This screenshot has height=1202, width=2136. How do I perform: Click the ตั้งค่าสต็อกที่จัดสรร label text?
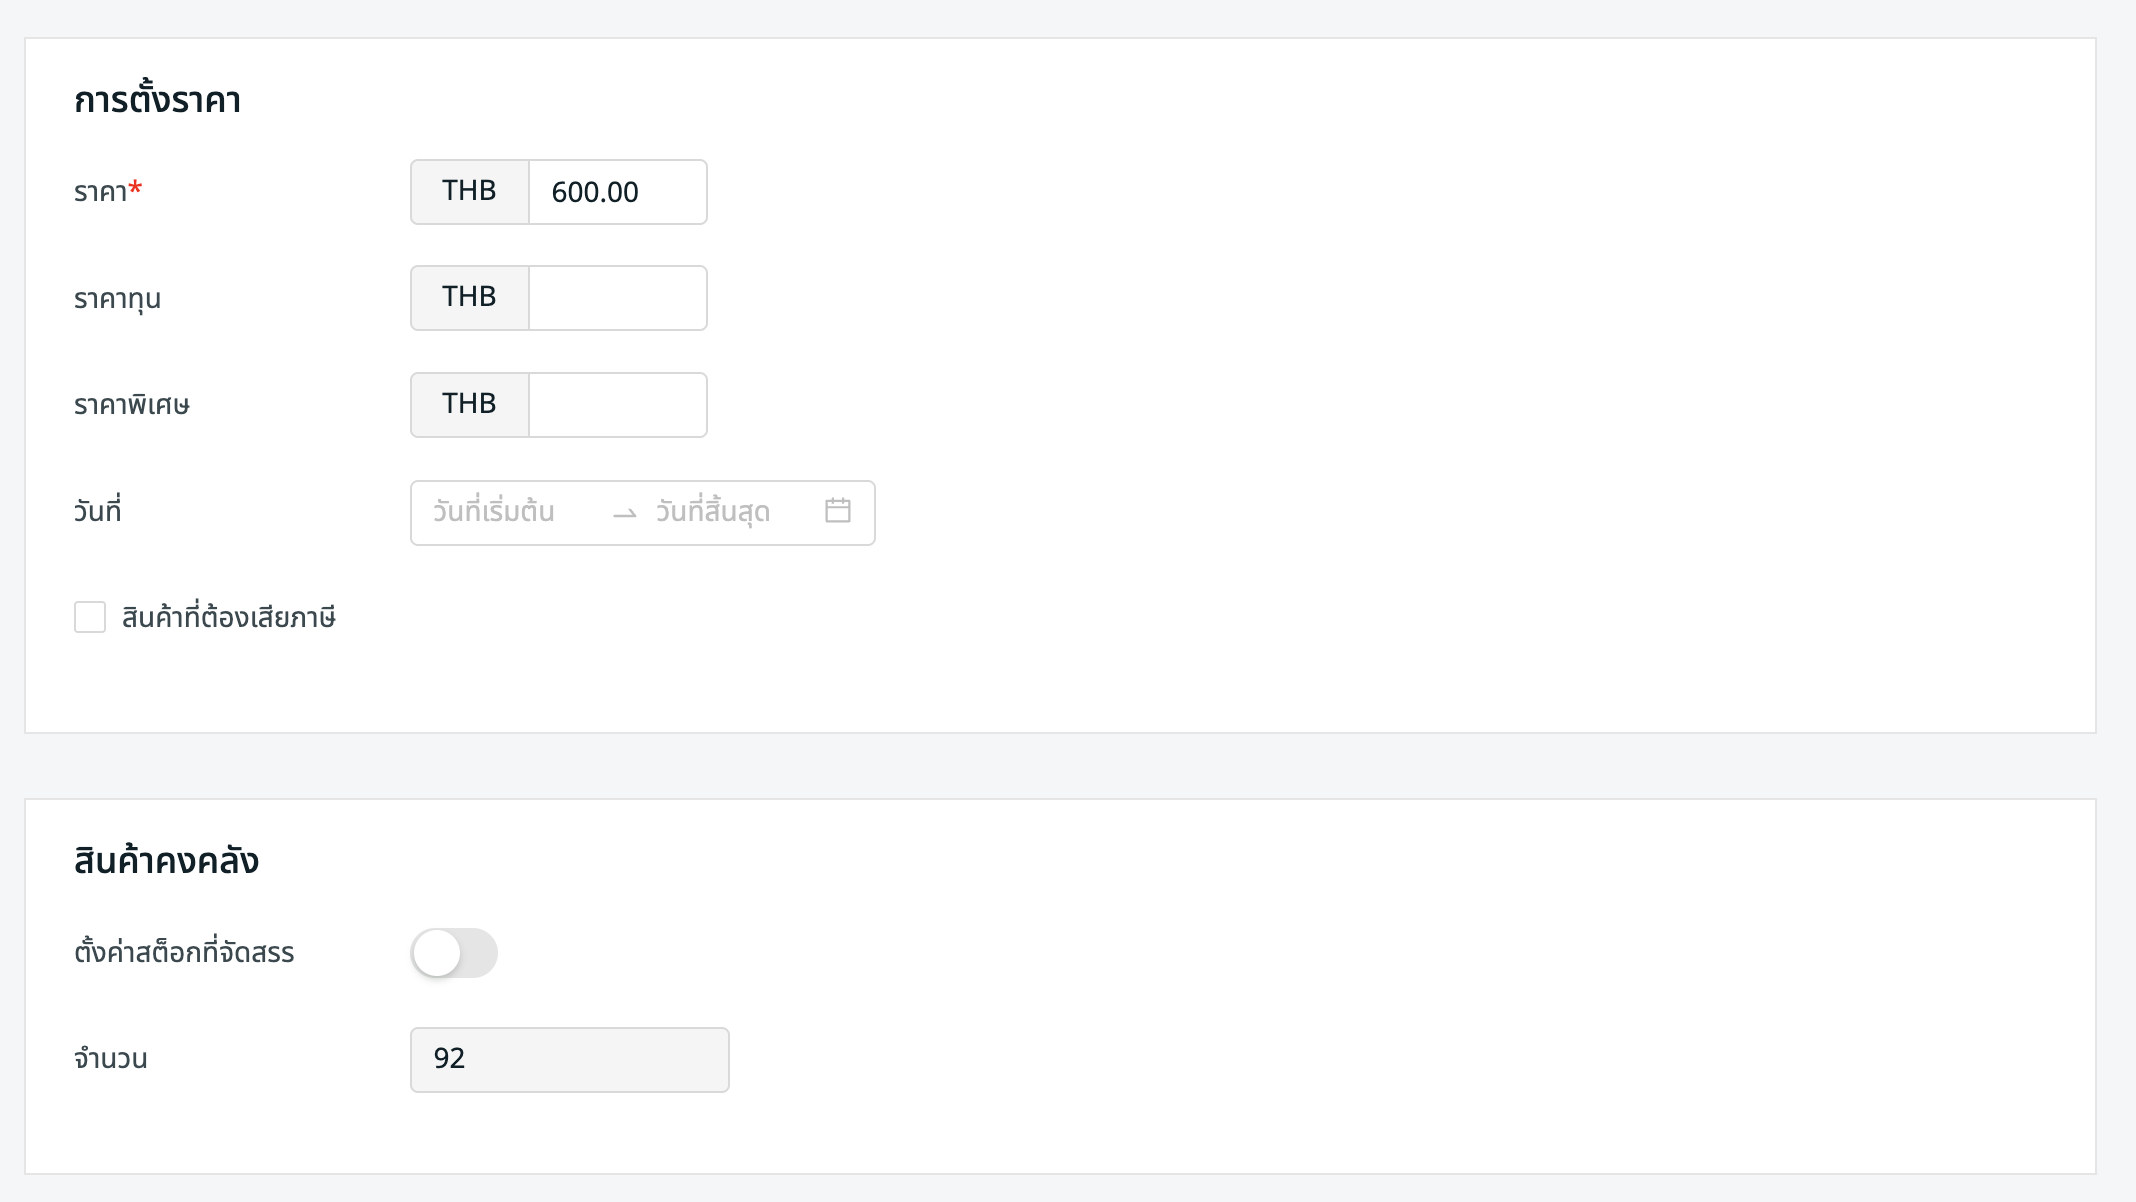coord(184,953)
